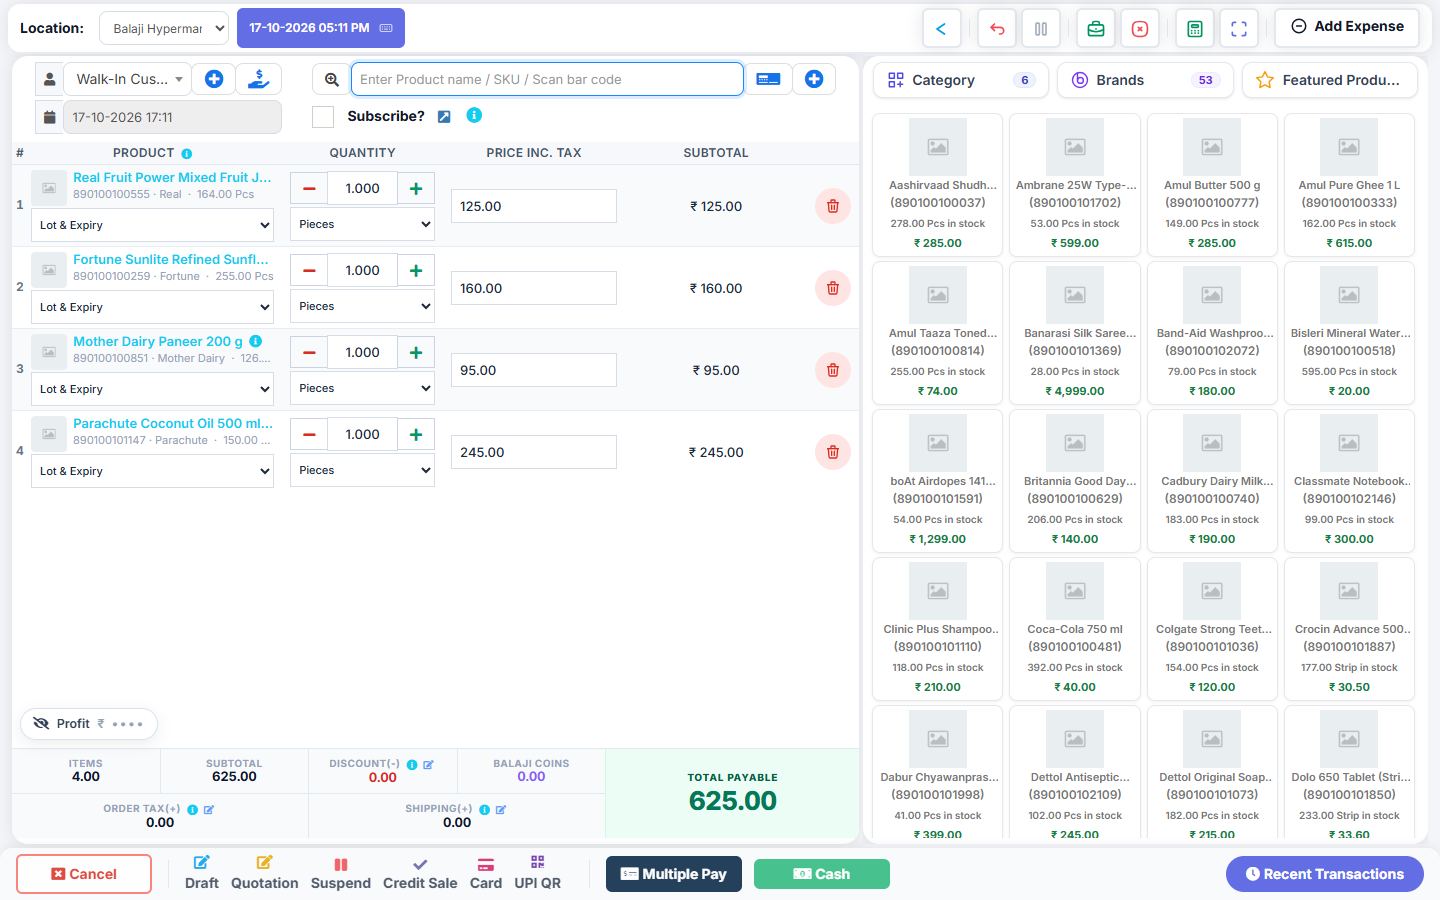Click the back arrow icon in top toolbar

point(941,29)
